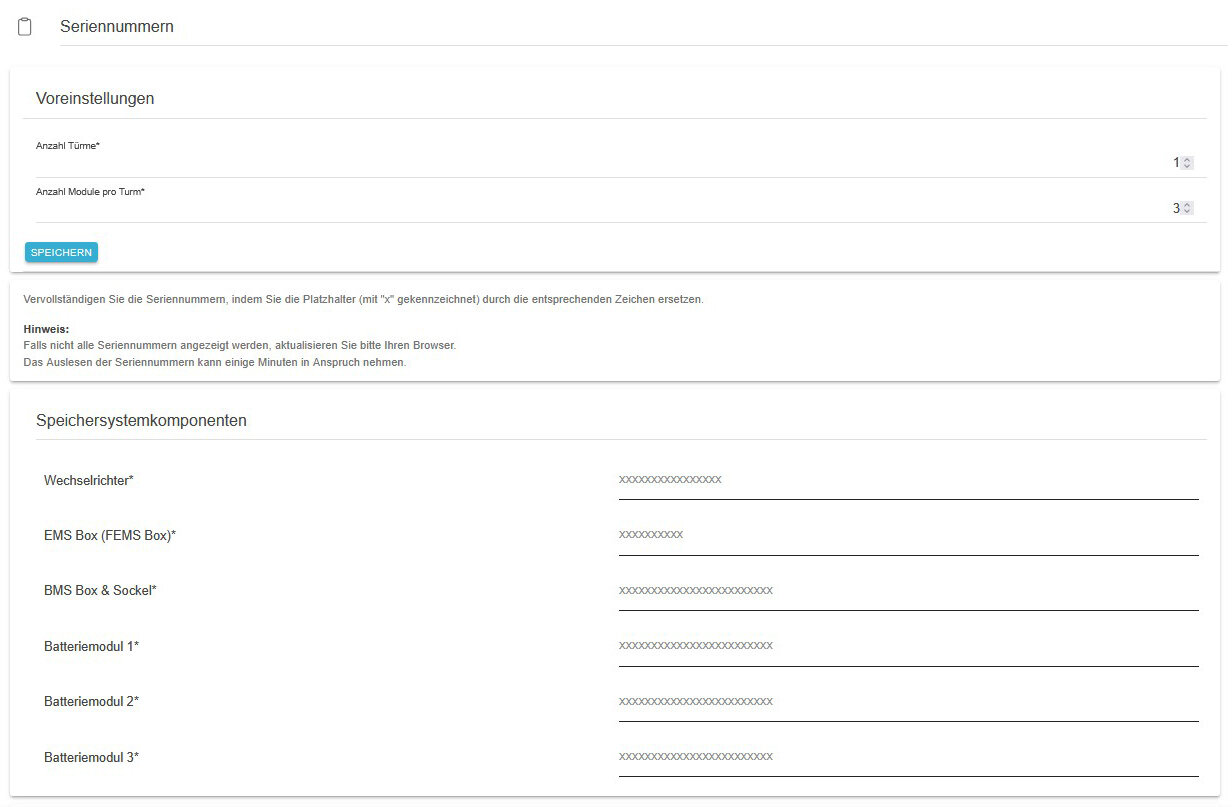Viewport: 1232px width, 807px height.
Task: Click the Speichersystemkomponenten section heading
Action: click(x=141, y=420)
